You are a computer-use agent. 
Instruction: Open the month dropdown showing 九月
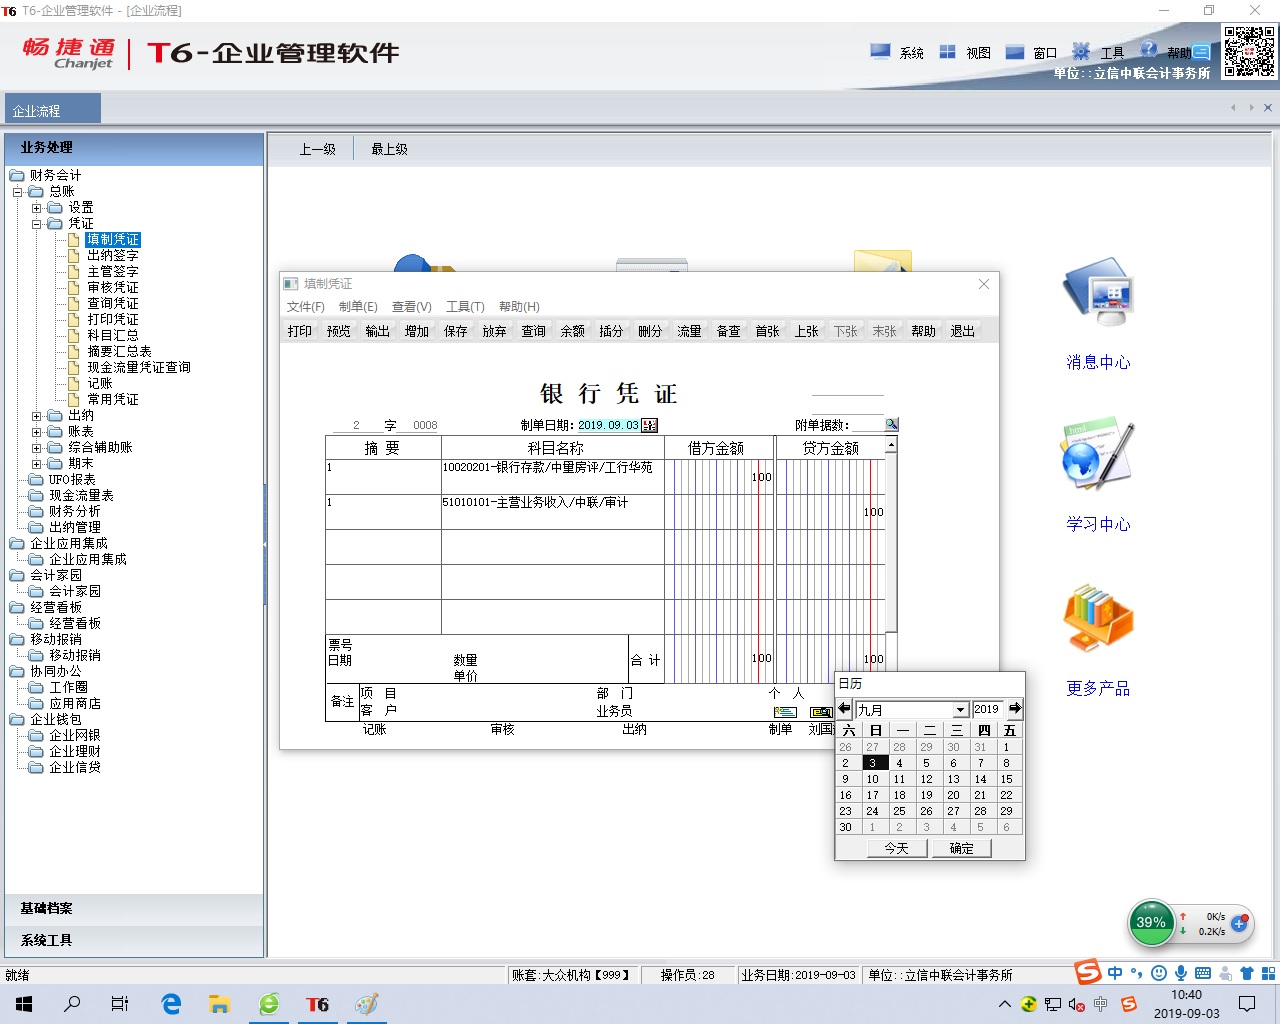pyautogui.click(x=960, y=709)
